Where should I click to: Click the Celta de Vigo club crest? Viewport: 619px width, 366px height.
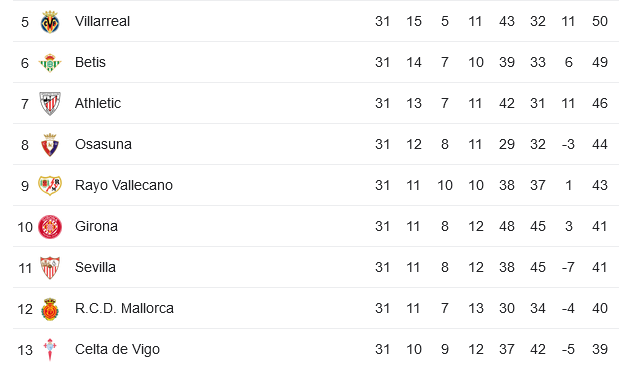(50, 349)
